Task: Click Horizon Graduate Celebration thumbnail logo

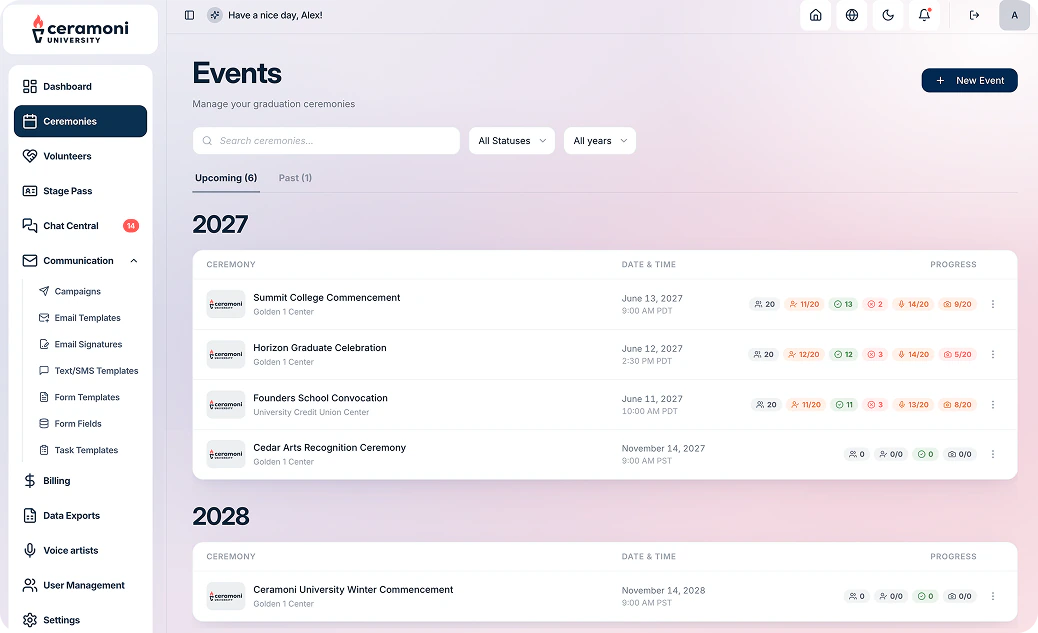Action: coord(226,354)
